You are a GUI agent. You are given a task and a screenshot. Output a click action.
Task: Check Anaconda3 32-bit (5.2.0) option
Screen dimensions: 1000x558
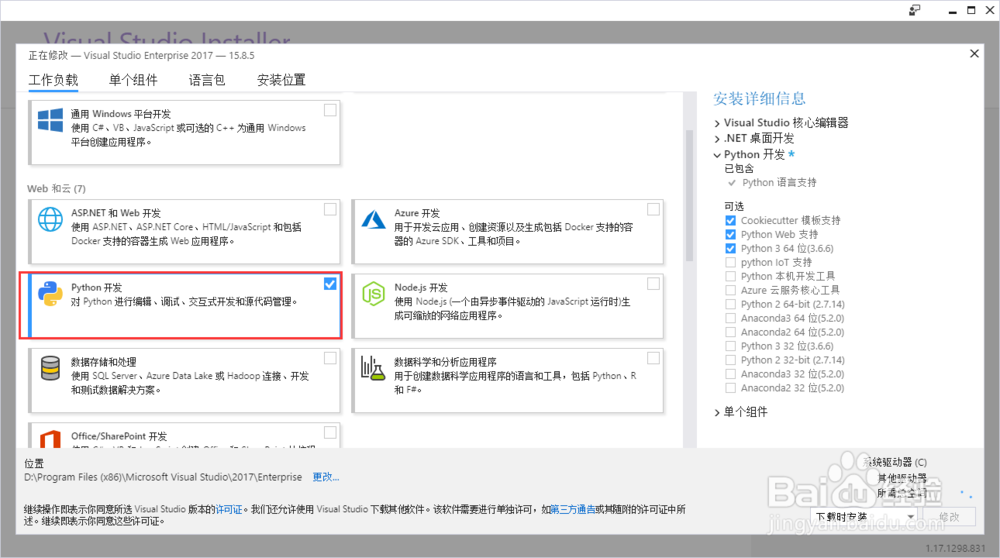(730, 374)
